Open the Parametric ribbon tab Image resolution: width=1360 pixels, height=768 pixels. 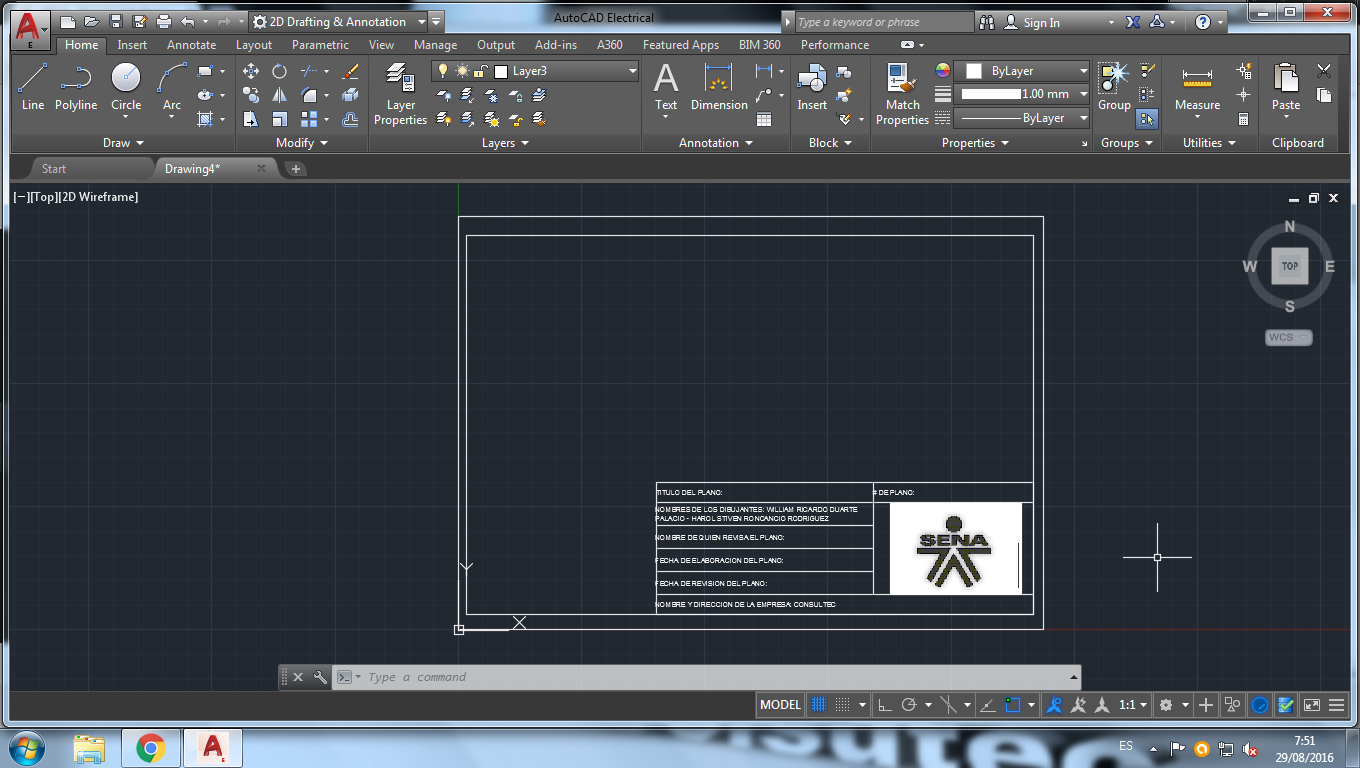tap(320, 44)
